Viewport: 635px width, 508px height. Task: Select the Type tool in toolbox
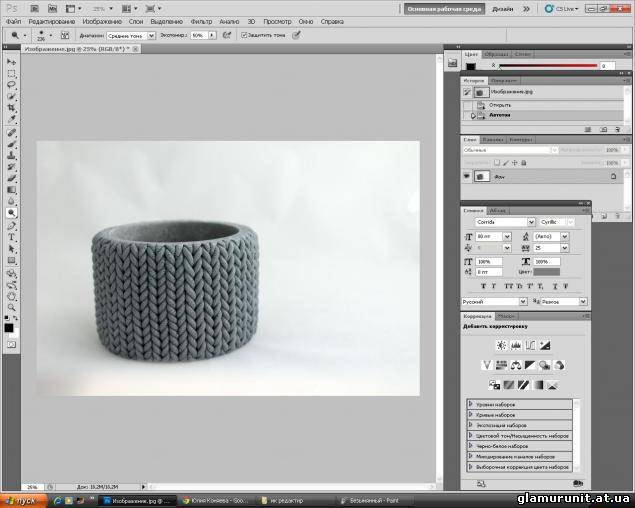click(x=11, y=237)
